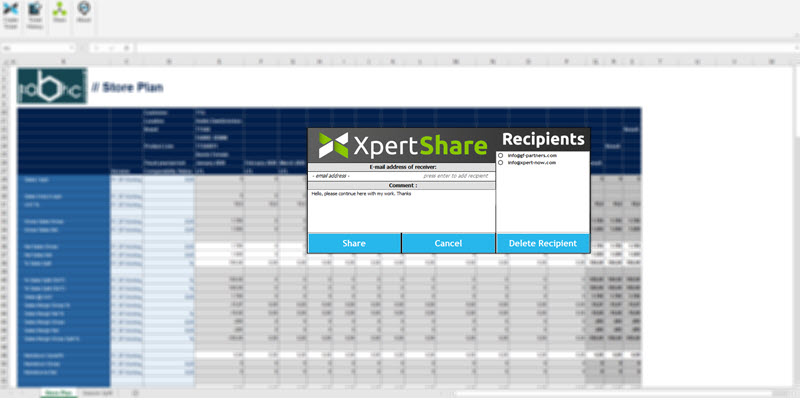Click the insert function button in the formula bar
This screenshot has width=800, height=400.
(127, 48)
